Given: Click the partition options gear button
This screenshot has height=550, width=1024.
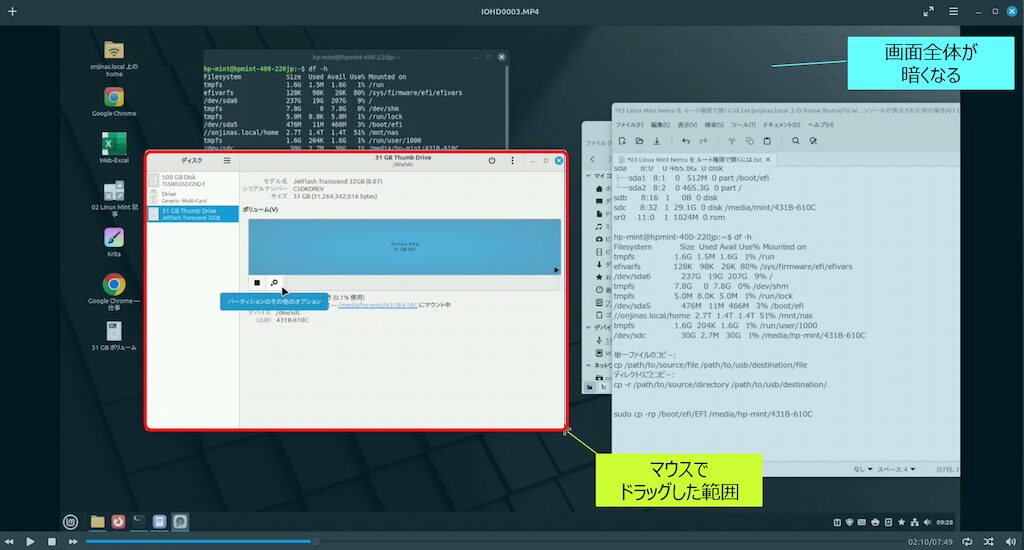Looking at the screenshot, I should coord(274,283).
